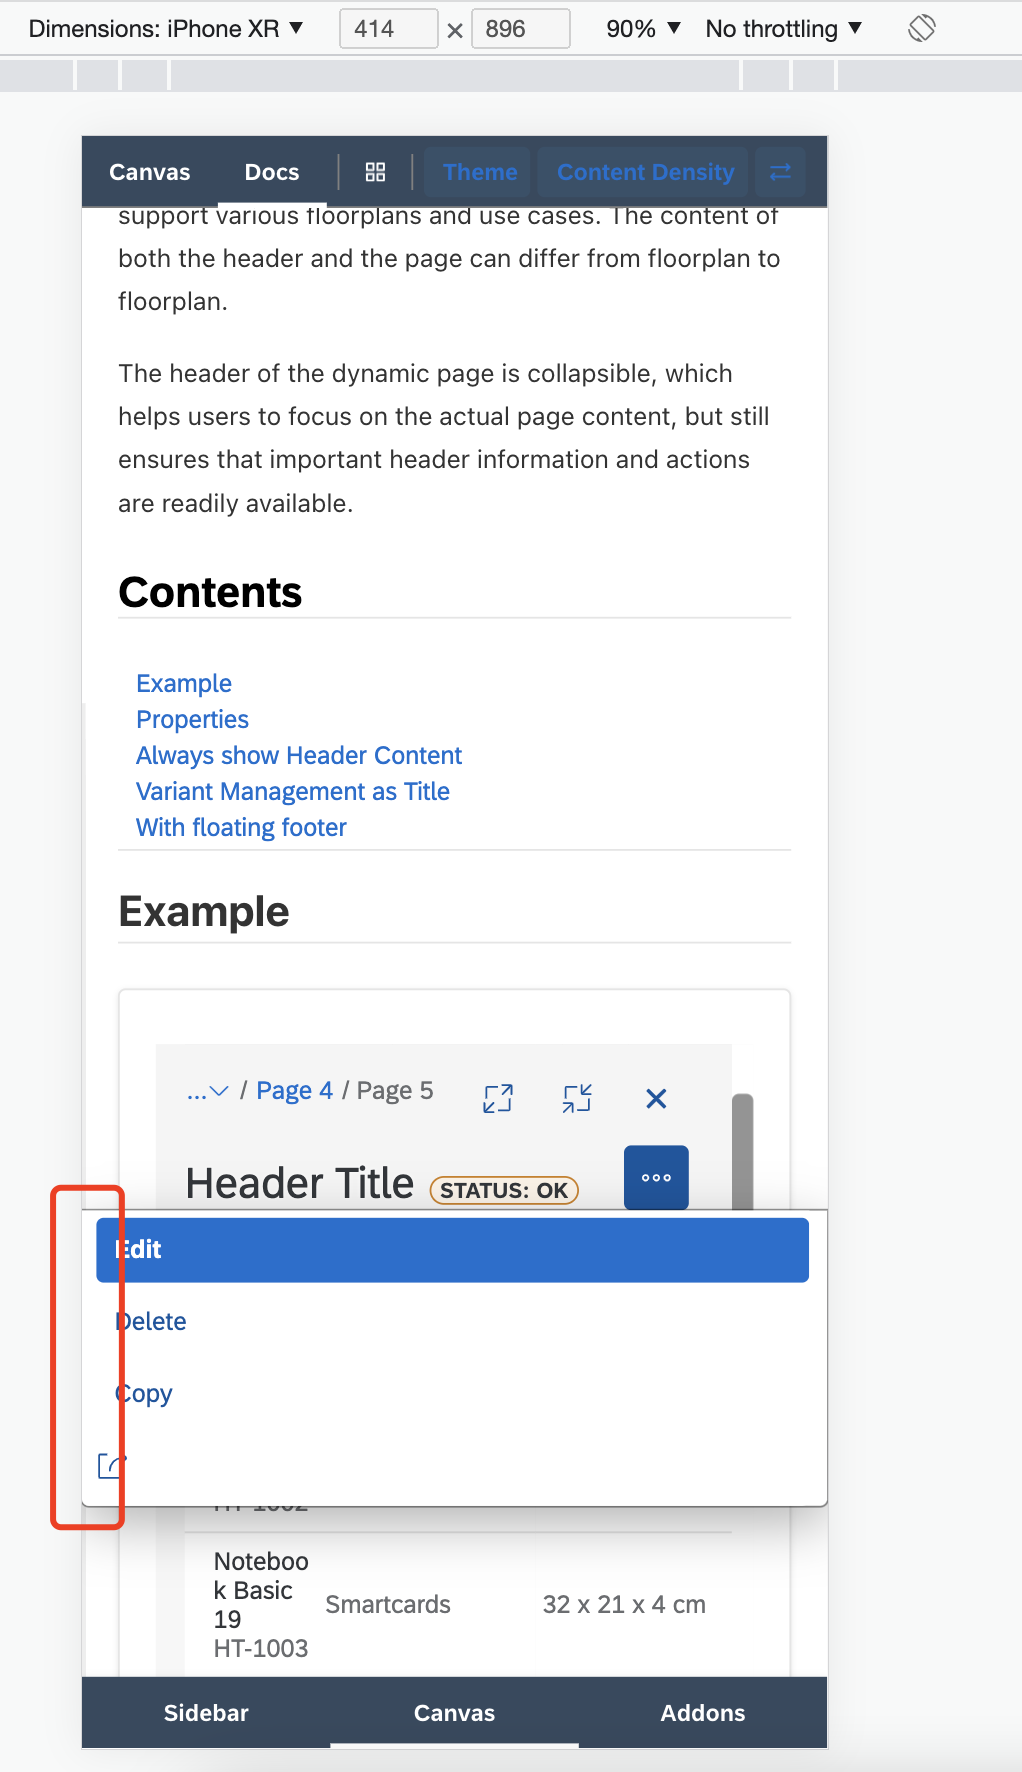Screen dimensions: 1022x1772
Task: Open the Page 4 breadcrumb link
Action: tap(294, 1090)
